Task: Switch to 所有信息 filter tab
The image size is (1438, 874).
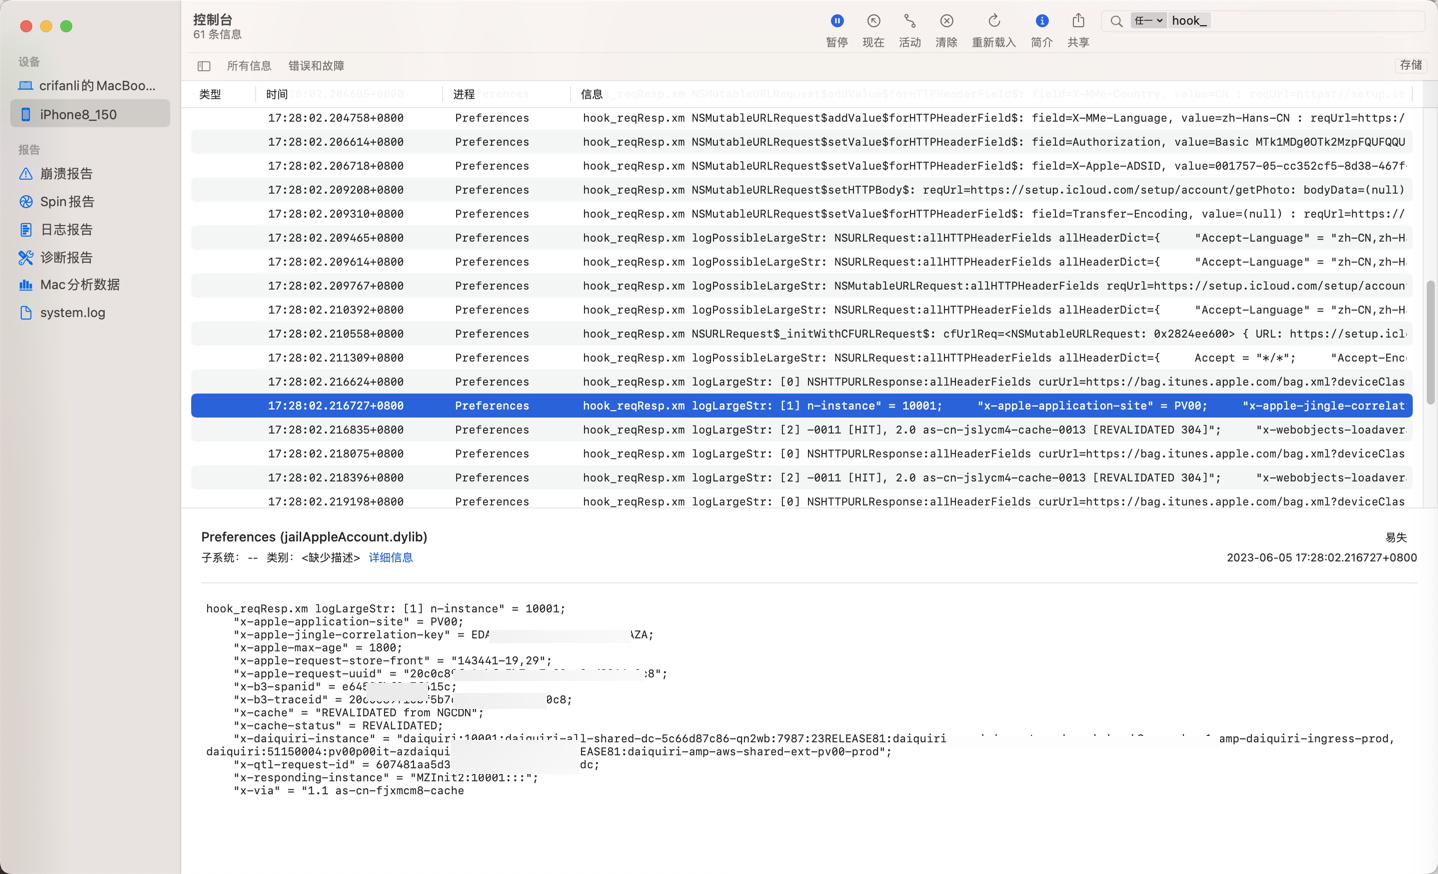Action: 249,66
